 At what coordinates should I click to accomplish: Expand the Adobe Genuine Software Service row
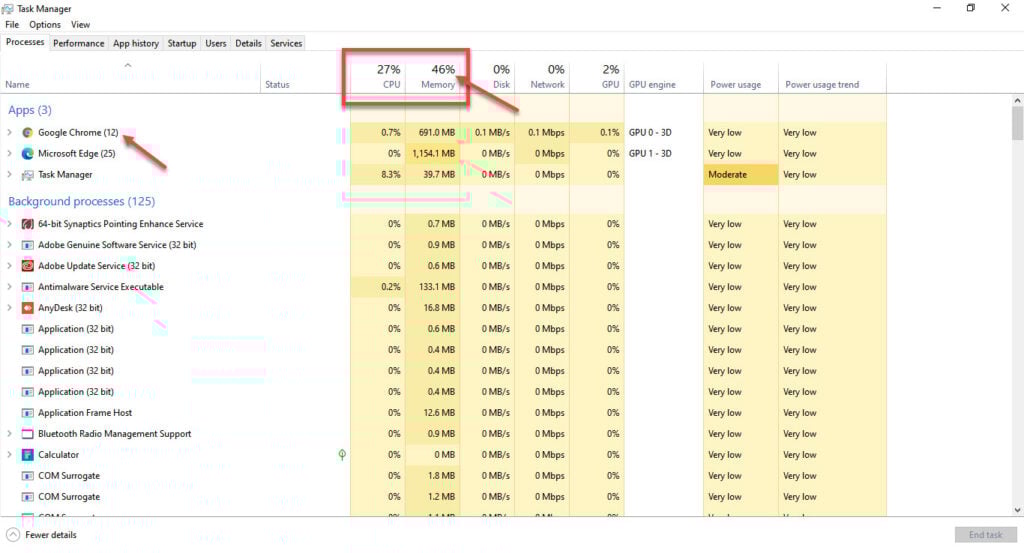(9, 245)
